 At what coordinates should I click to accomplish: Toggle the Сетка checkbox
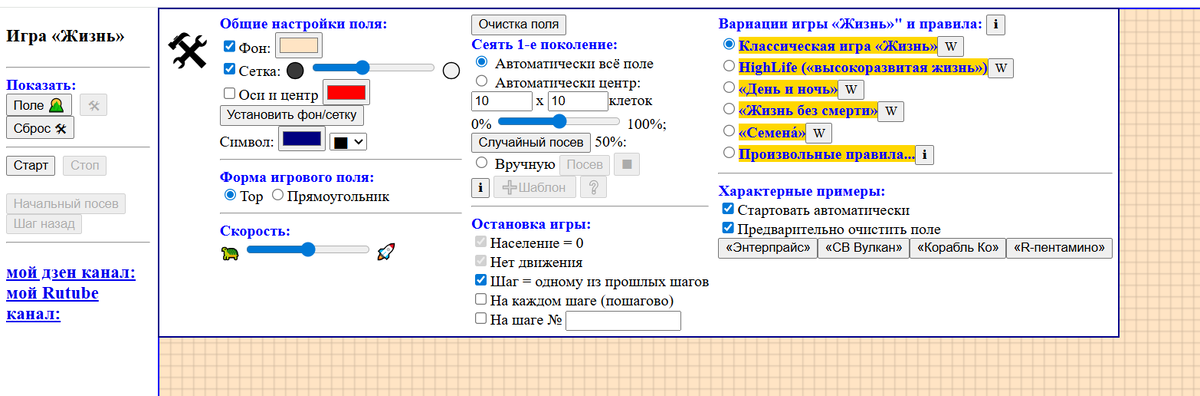tap(229, 70)
